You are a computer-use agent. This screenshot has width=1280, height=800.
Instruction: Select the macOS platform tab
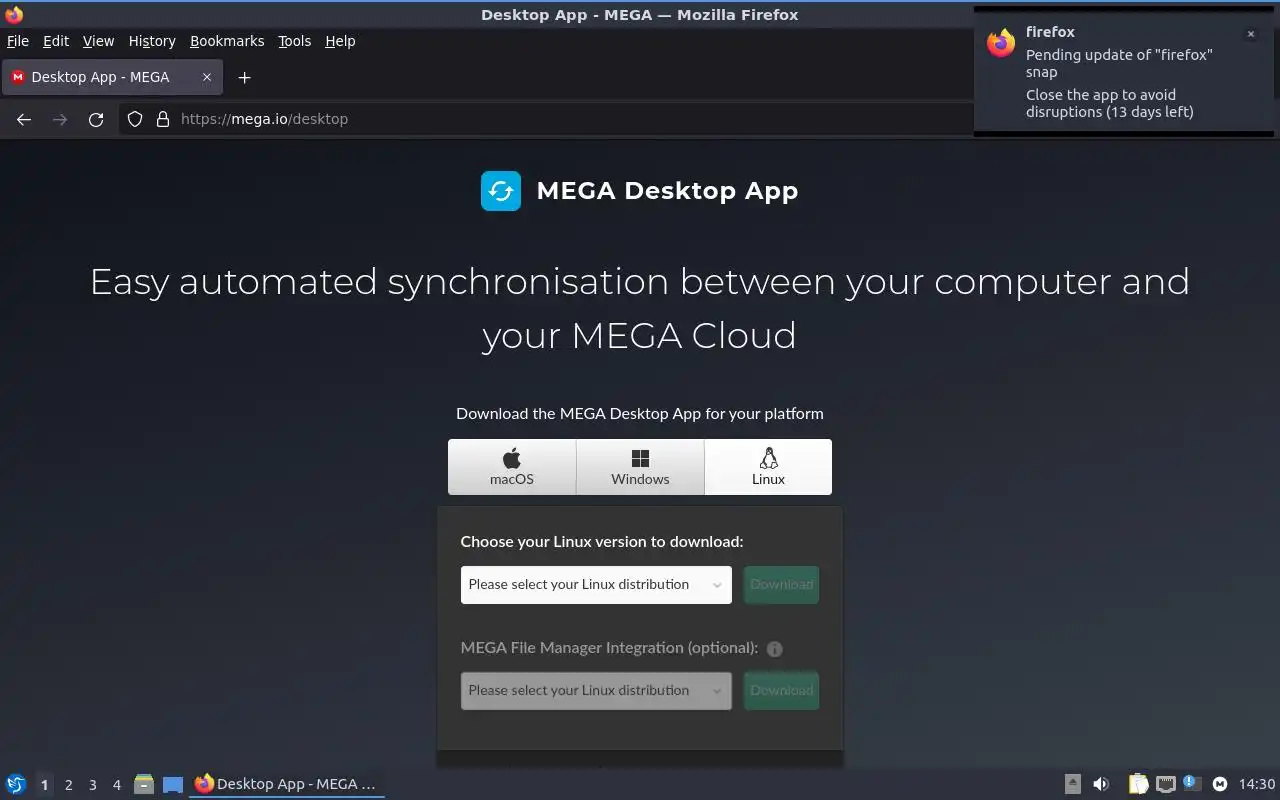point(512,467)
